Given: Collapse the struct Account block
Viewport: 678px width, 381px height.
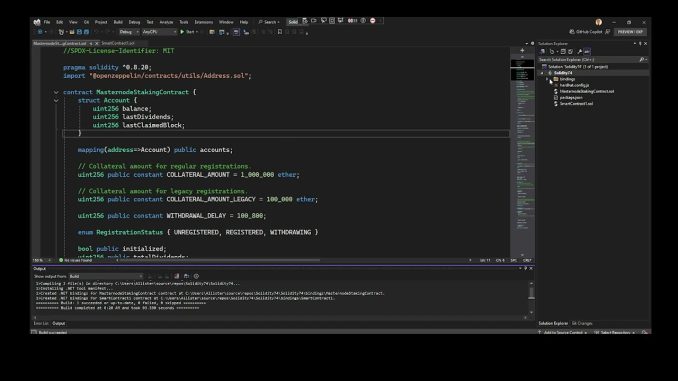Looking at the screenshot, I should click(x=56, y=100).
